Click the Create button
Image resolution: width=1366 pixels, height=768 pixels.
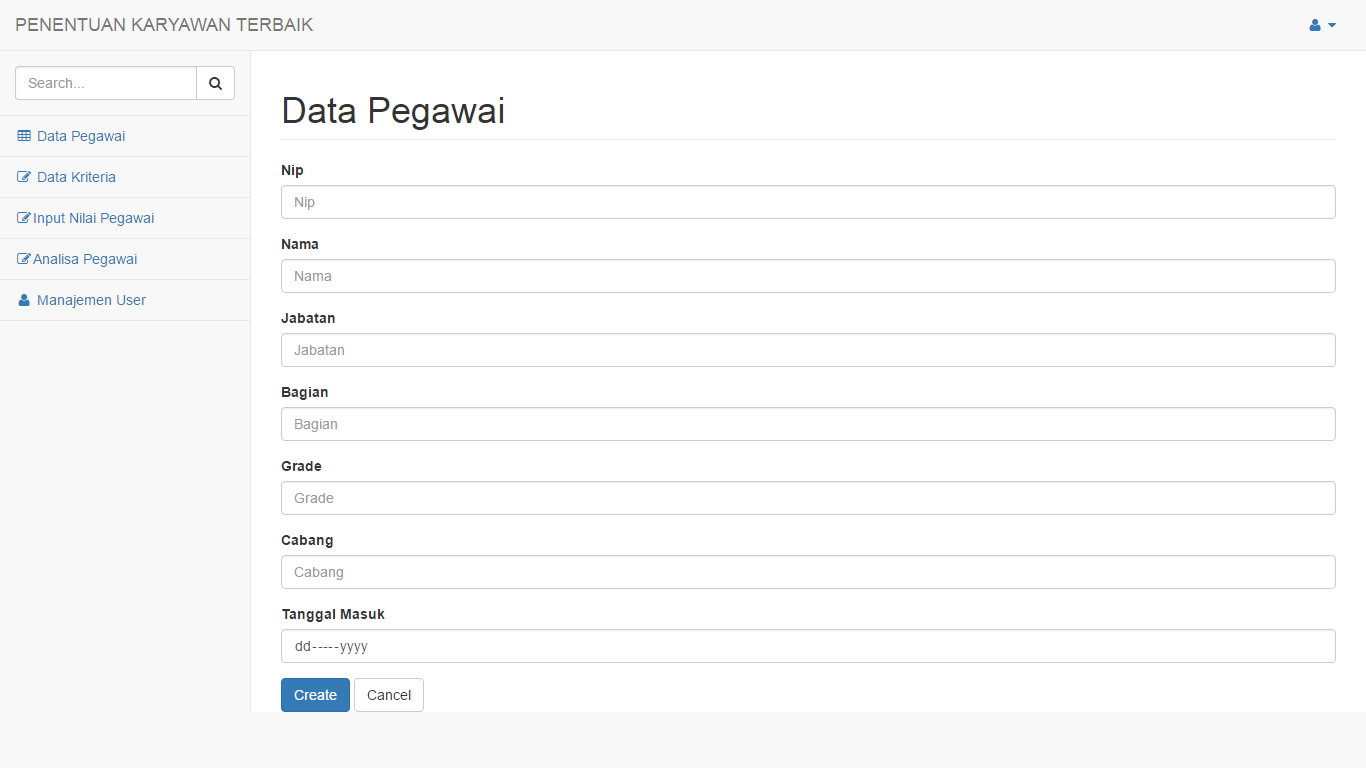tap(315, 695)
